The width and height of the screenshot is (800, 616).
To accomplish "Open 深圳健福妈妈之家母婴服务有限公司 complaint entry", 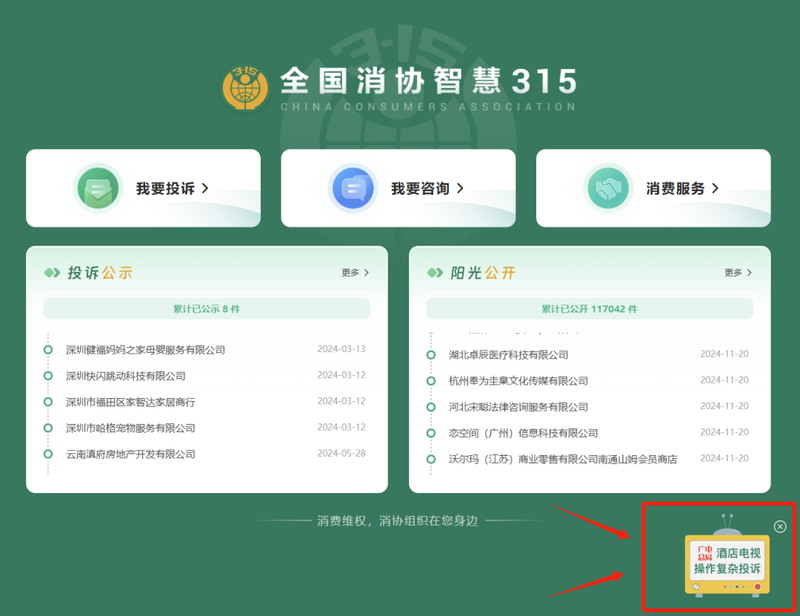I will point(145,350).
